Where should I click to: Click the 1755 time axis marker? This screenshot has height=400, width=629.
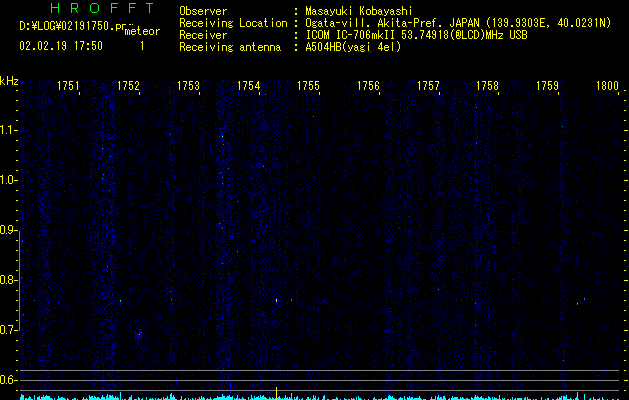[308, 86]
